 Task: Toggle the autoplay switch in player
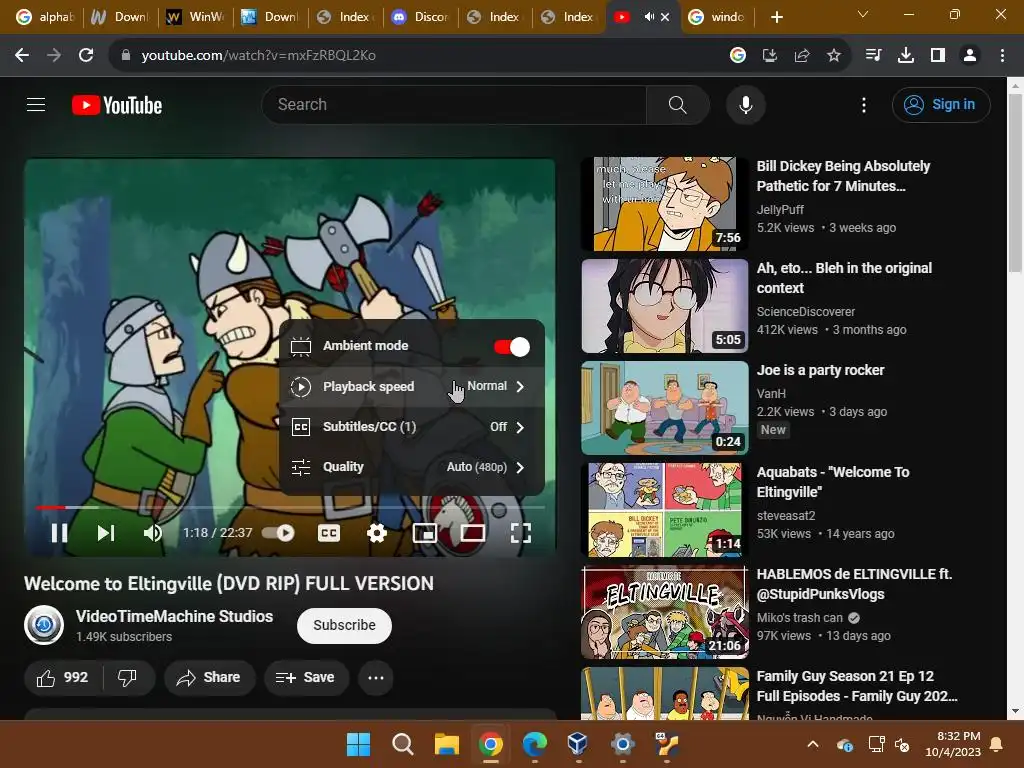(x=278, y=533)
